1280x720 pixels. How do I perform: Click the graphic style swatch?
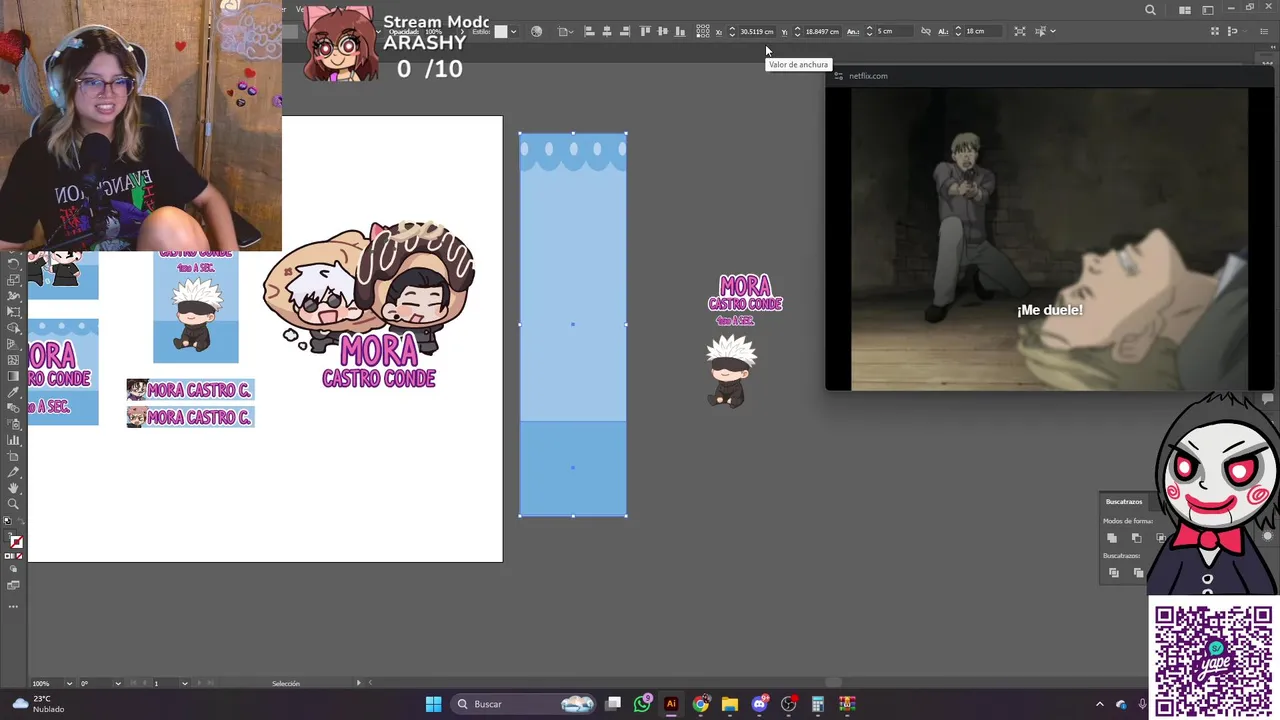pos(501,31)
